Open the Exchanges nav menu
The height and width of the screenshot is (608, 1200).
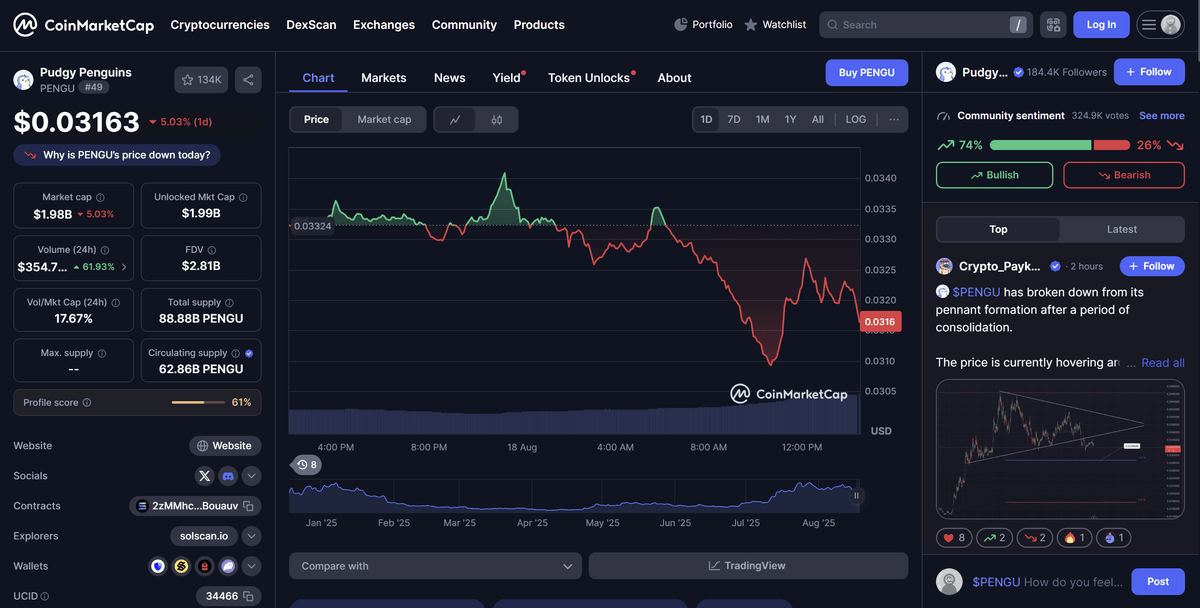click(384, 25)
